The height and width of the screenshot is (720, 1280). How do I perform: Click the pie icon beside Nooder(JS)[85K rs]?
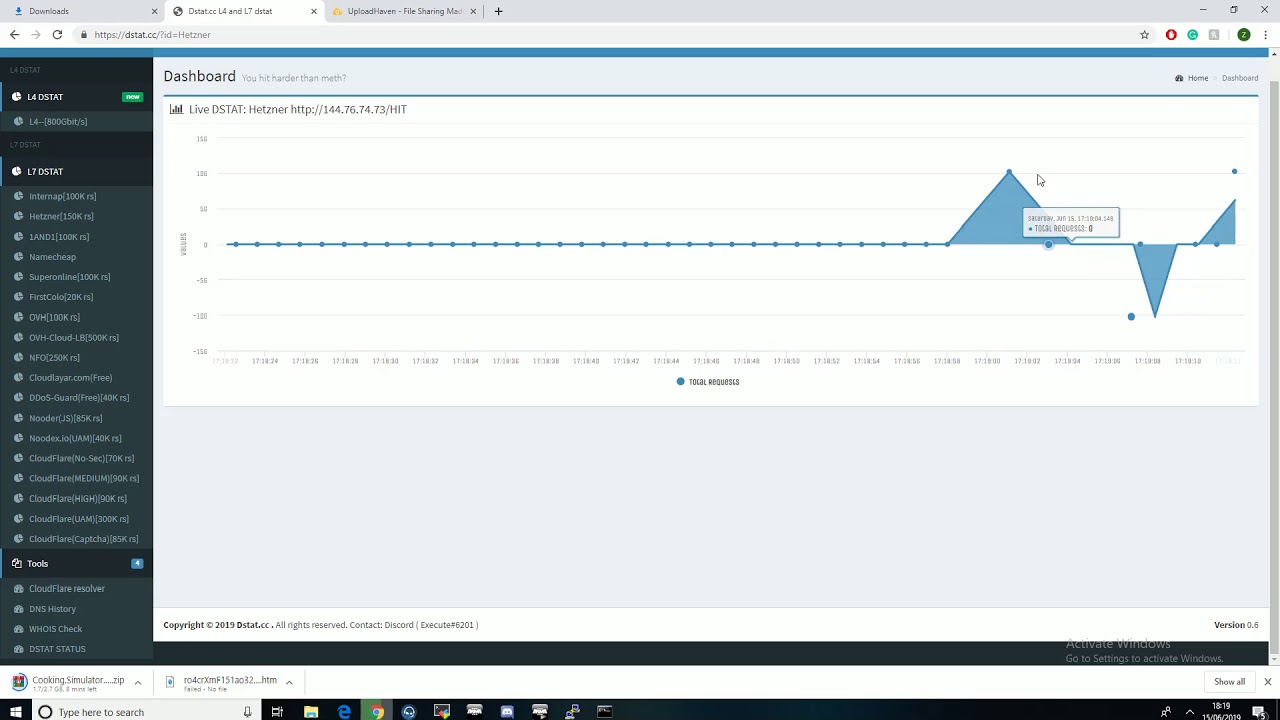[19, 418]
